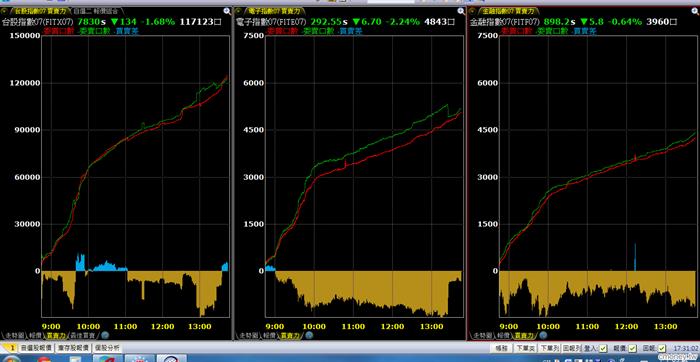Click the ▼5.8 price change value
Viewport: 700px width, 362px height.
pos(591,21)
